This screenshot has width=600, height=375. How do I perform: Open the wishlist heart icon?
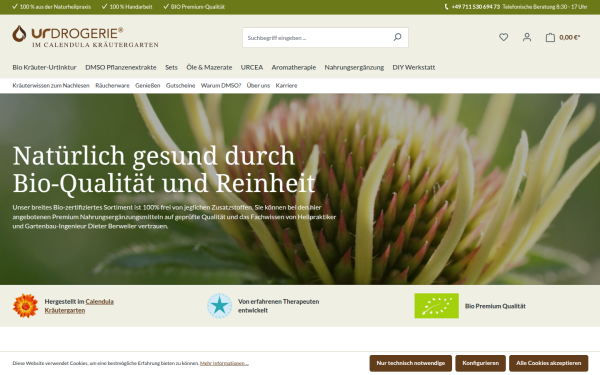[504, 37]
